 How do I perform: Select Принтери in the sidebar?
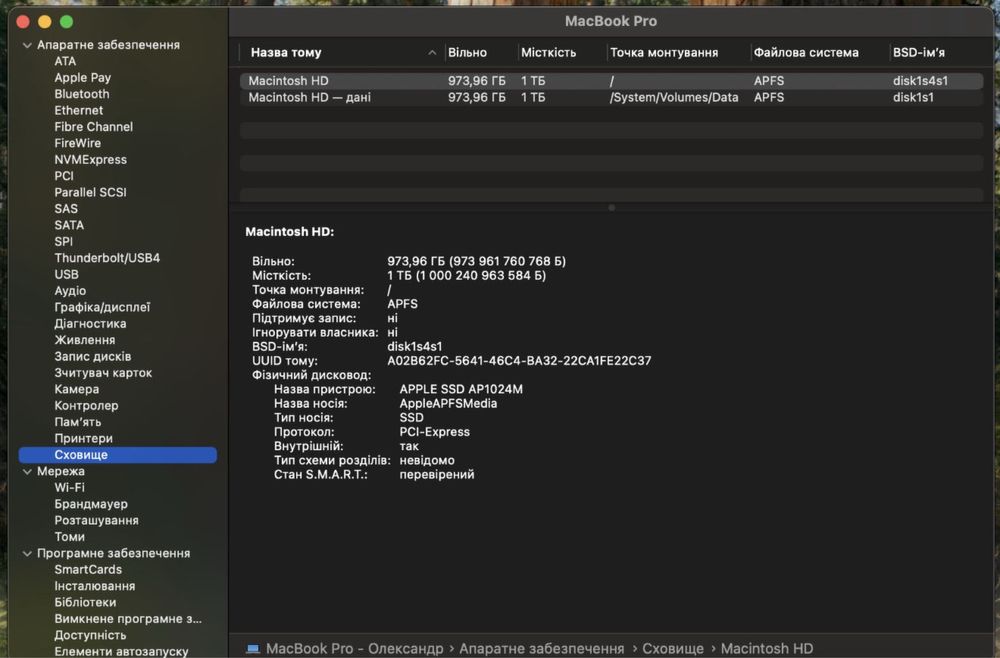[84, 439]
